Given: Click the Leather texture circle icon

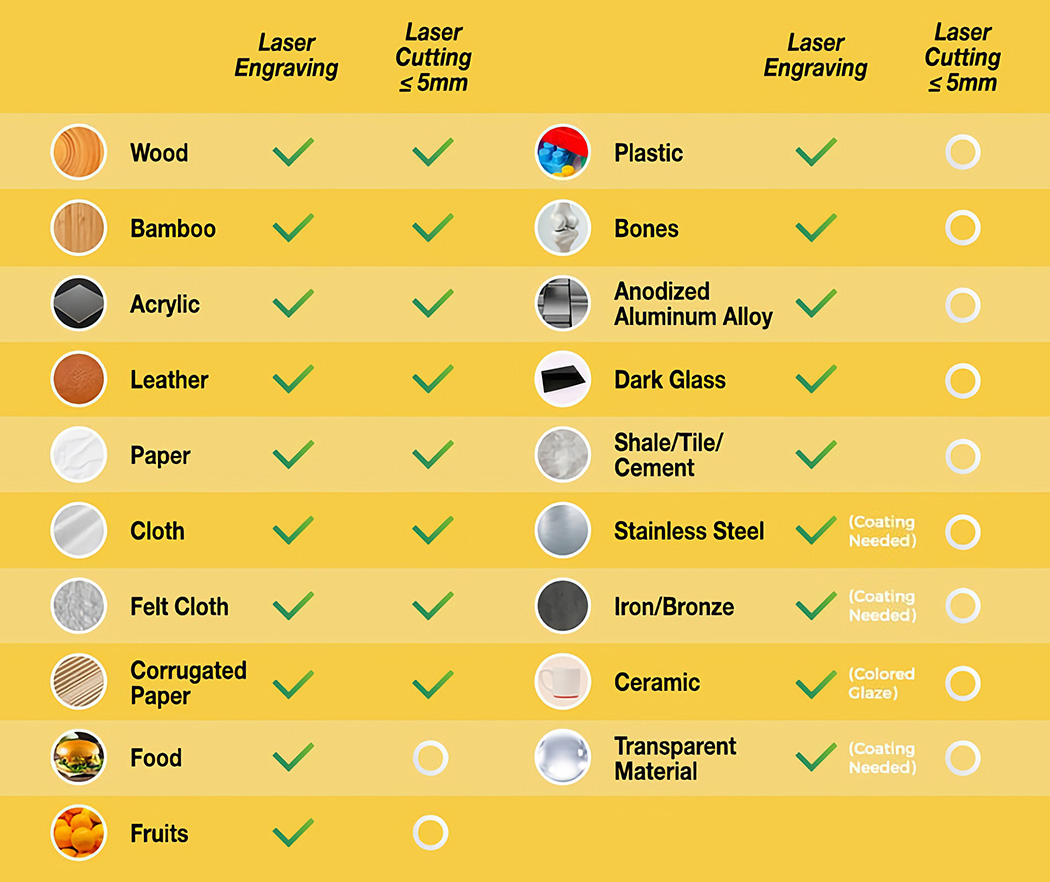Looking at the screenshot, I should pyautogui.click(x=78, y=380).
